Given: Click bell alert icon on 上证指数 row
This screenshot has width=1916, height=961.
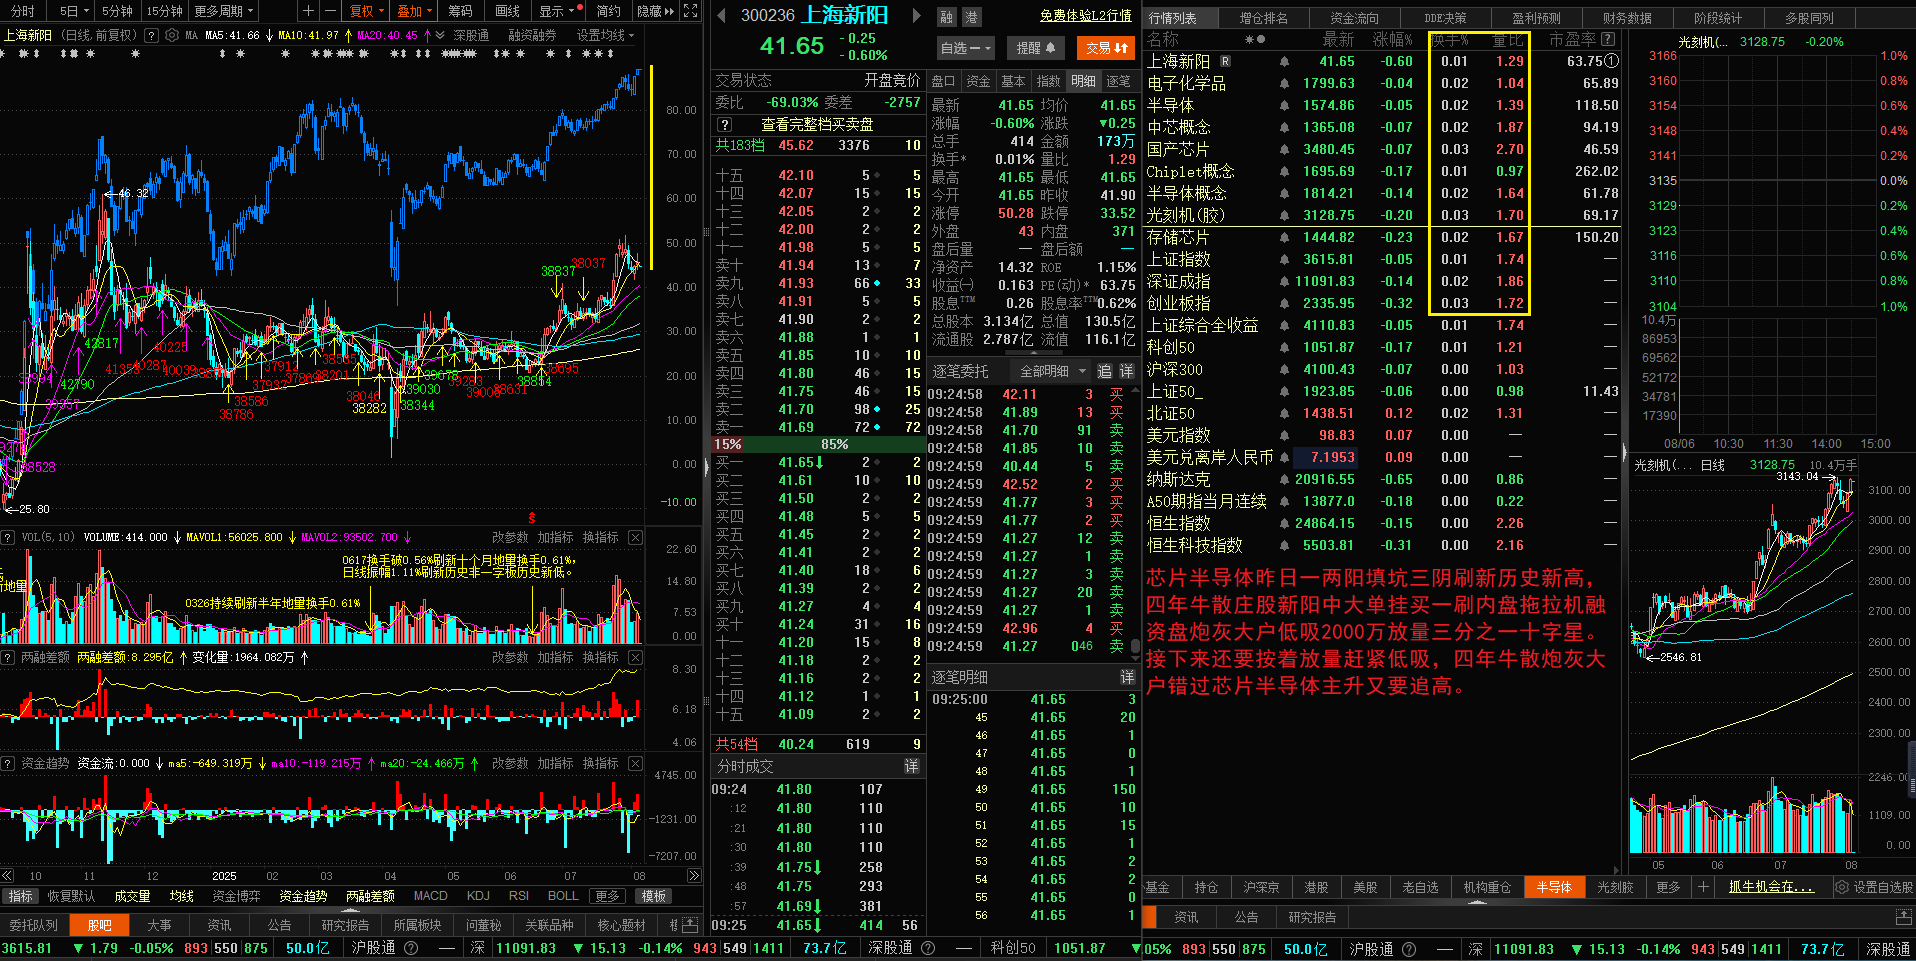Looking at the screenshot, I should point(1284,260).
